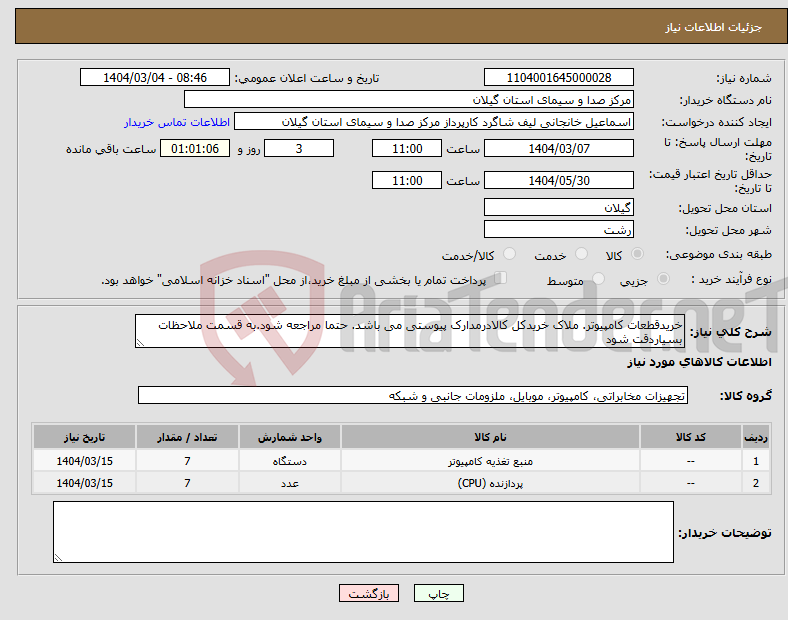This screenshot has height=620, width=788.
Task: Click the واحد شمارش column header
Action: [290, 437]
